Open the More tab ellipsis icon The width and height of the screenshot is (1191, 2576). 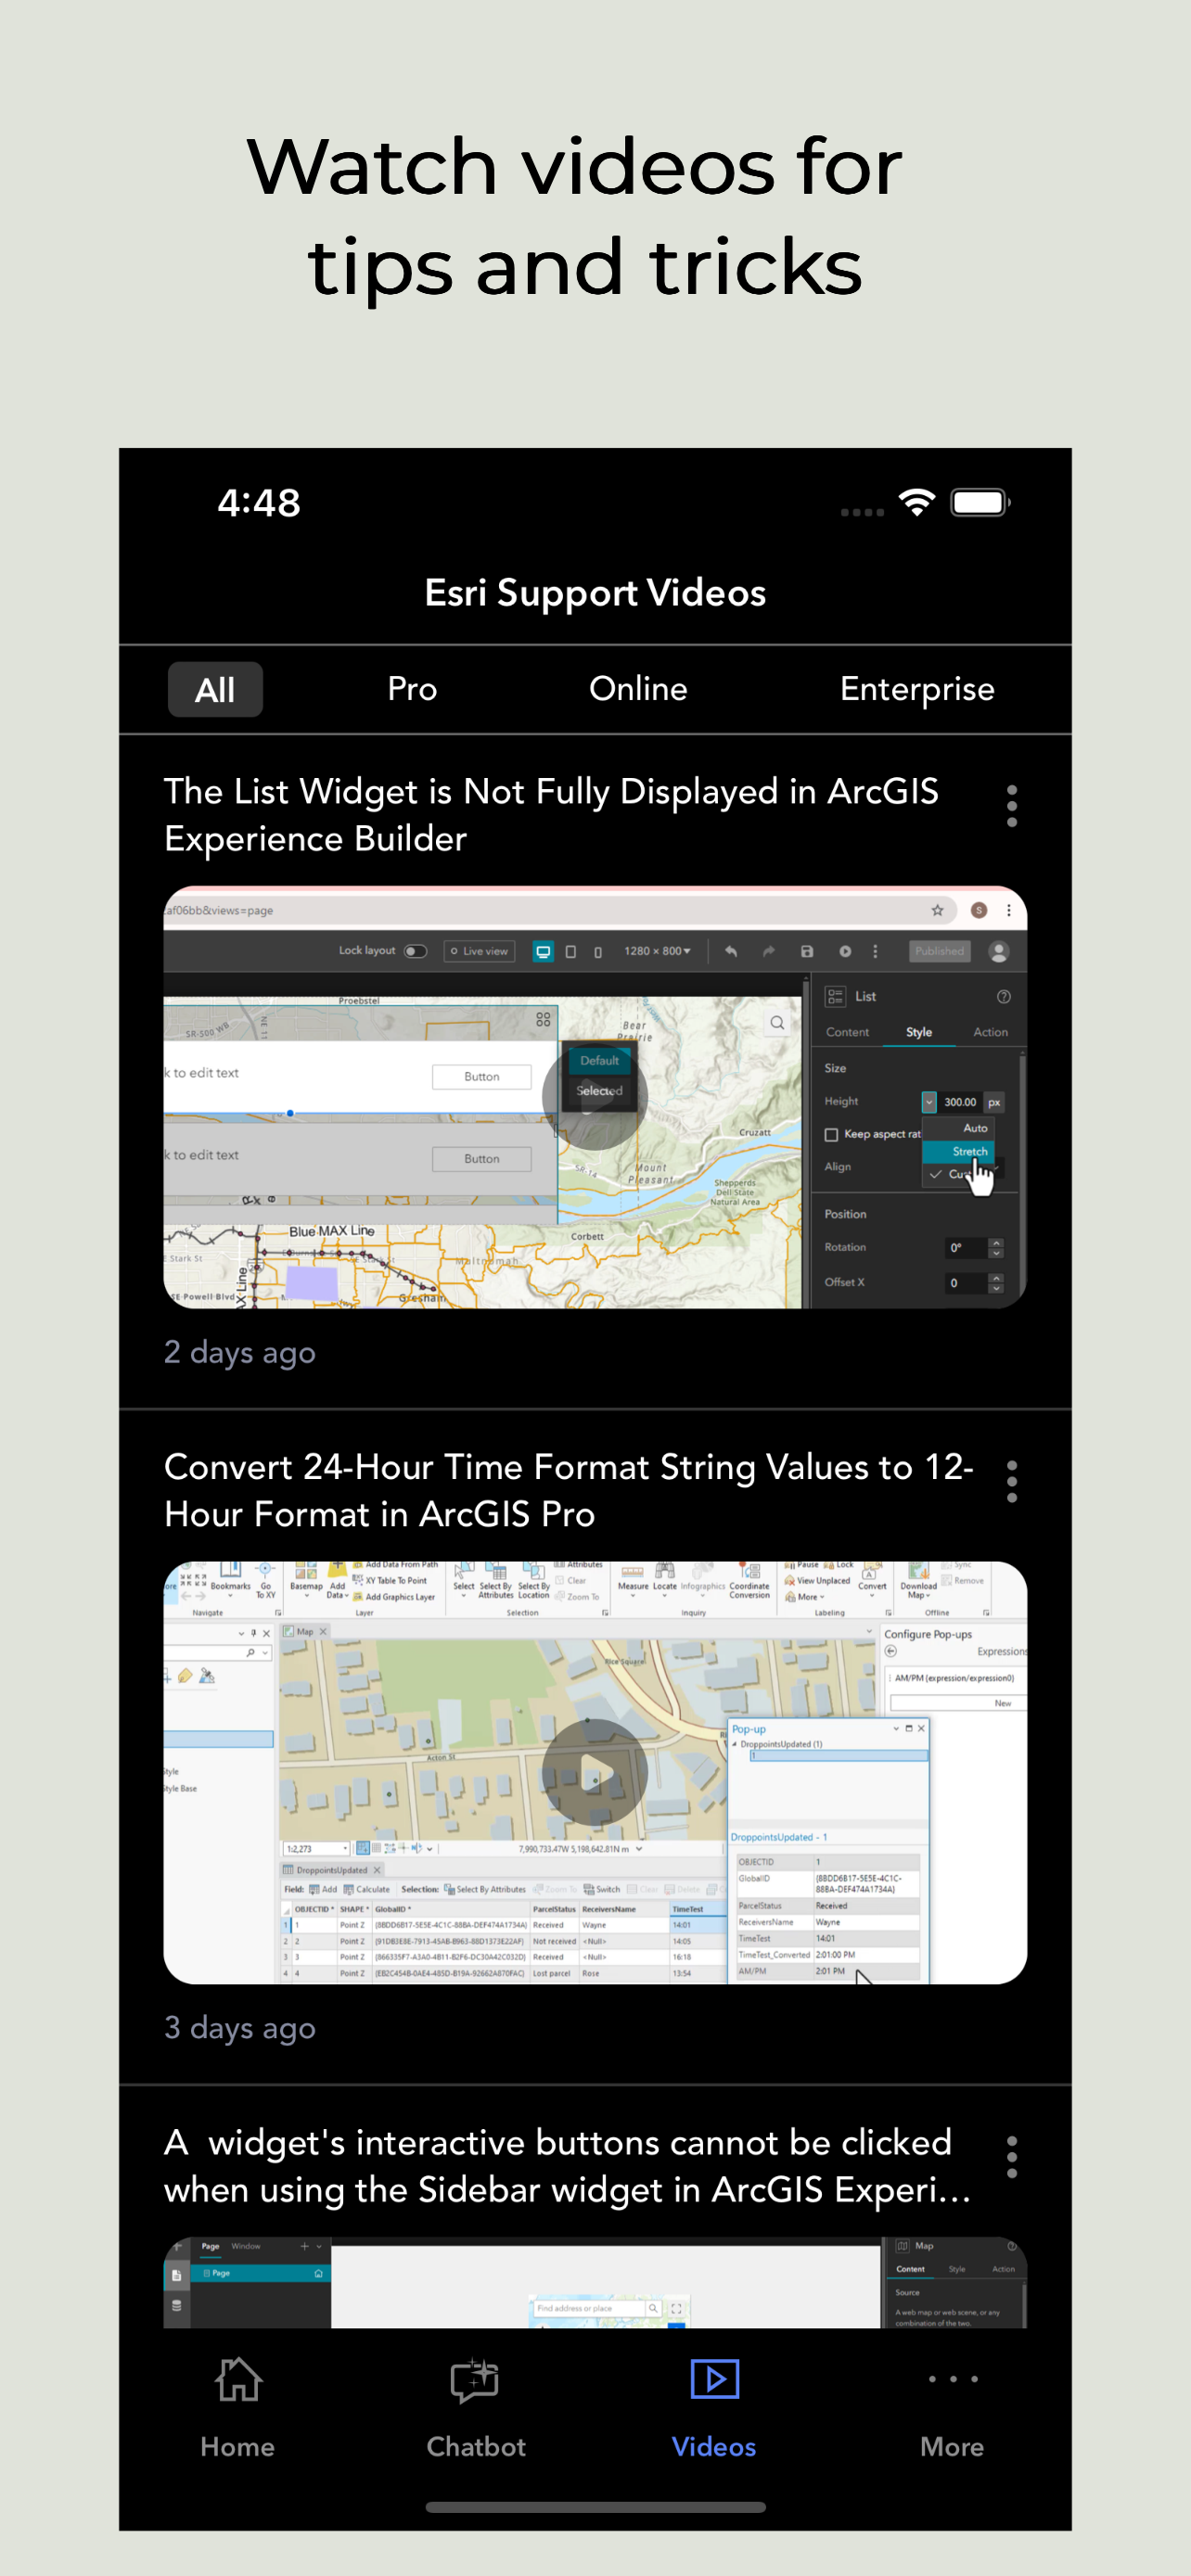952,2379
